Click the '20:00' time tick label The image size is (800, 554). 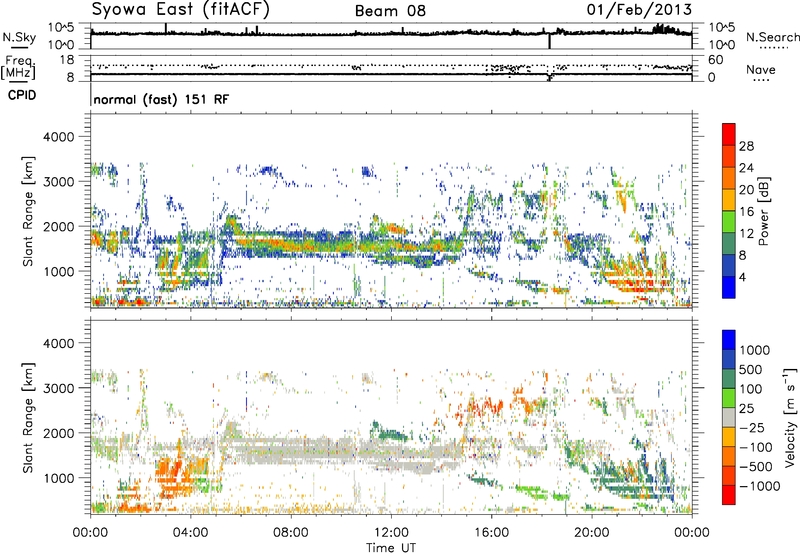tap(591, 533)
